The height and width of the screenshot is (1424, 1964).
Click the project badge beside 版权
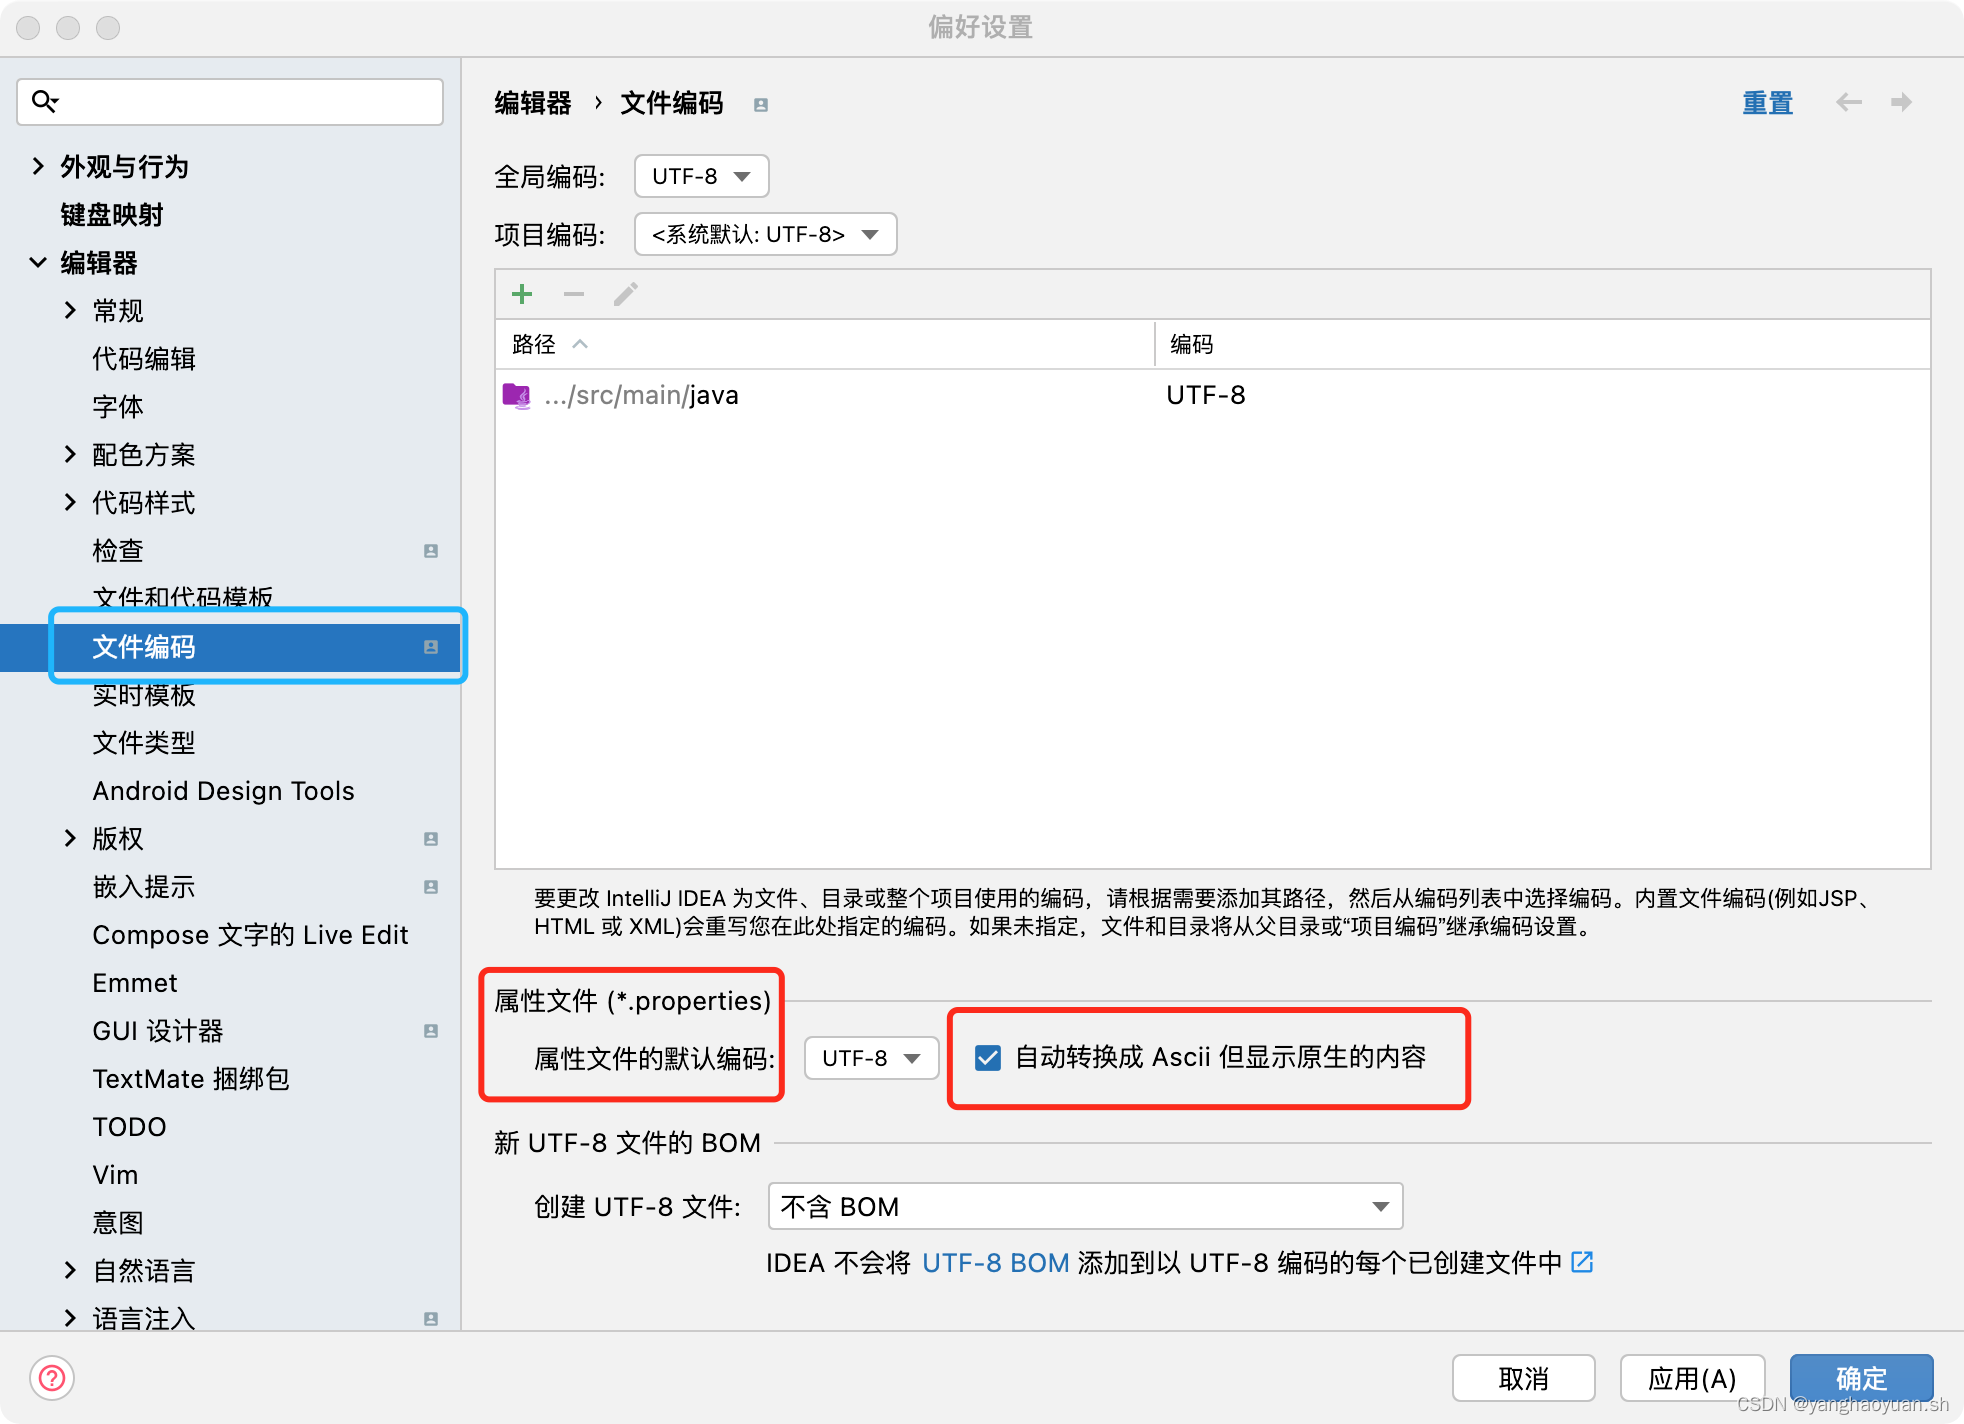pyautogui.click(x=431, y=839)
